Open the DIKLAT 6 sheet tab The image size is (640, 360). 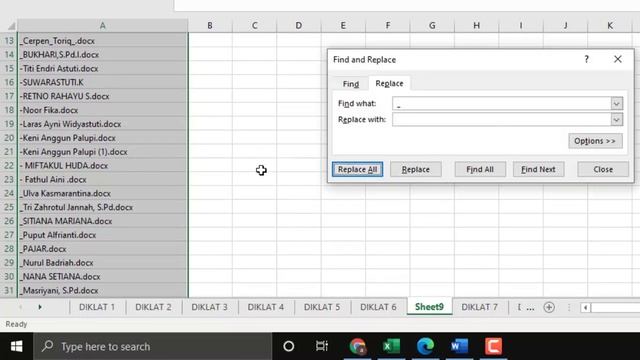point(378,307)
